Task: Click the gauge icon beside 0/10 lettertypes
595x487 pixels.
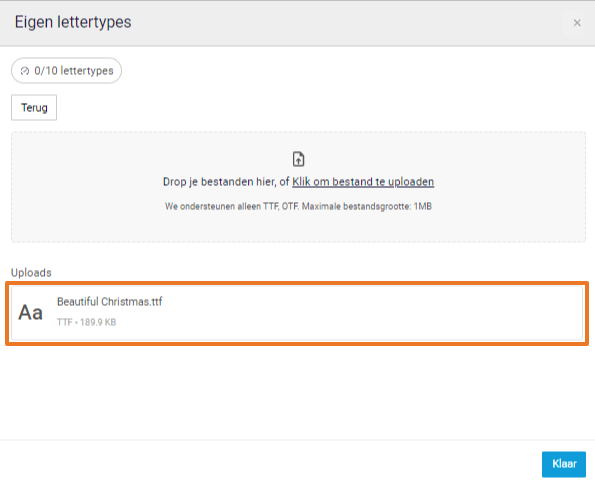Action: pos(25,71)
